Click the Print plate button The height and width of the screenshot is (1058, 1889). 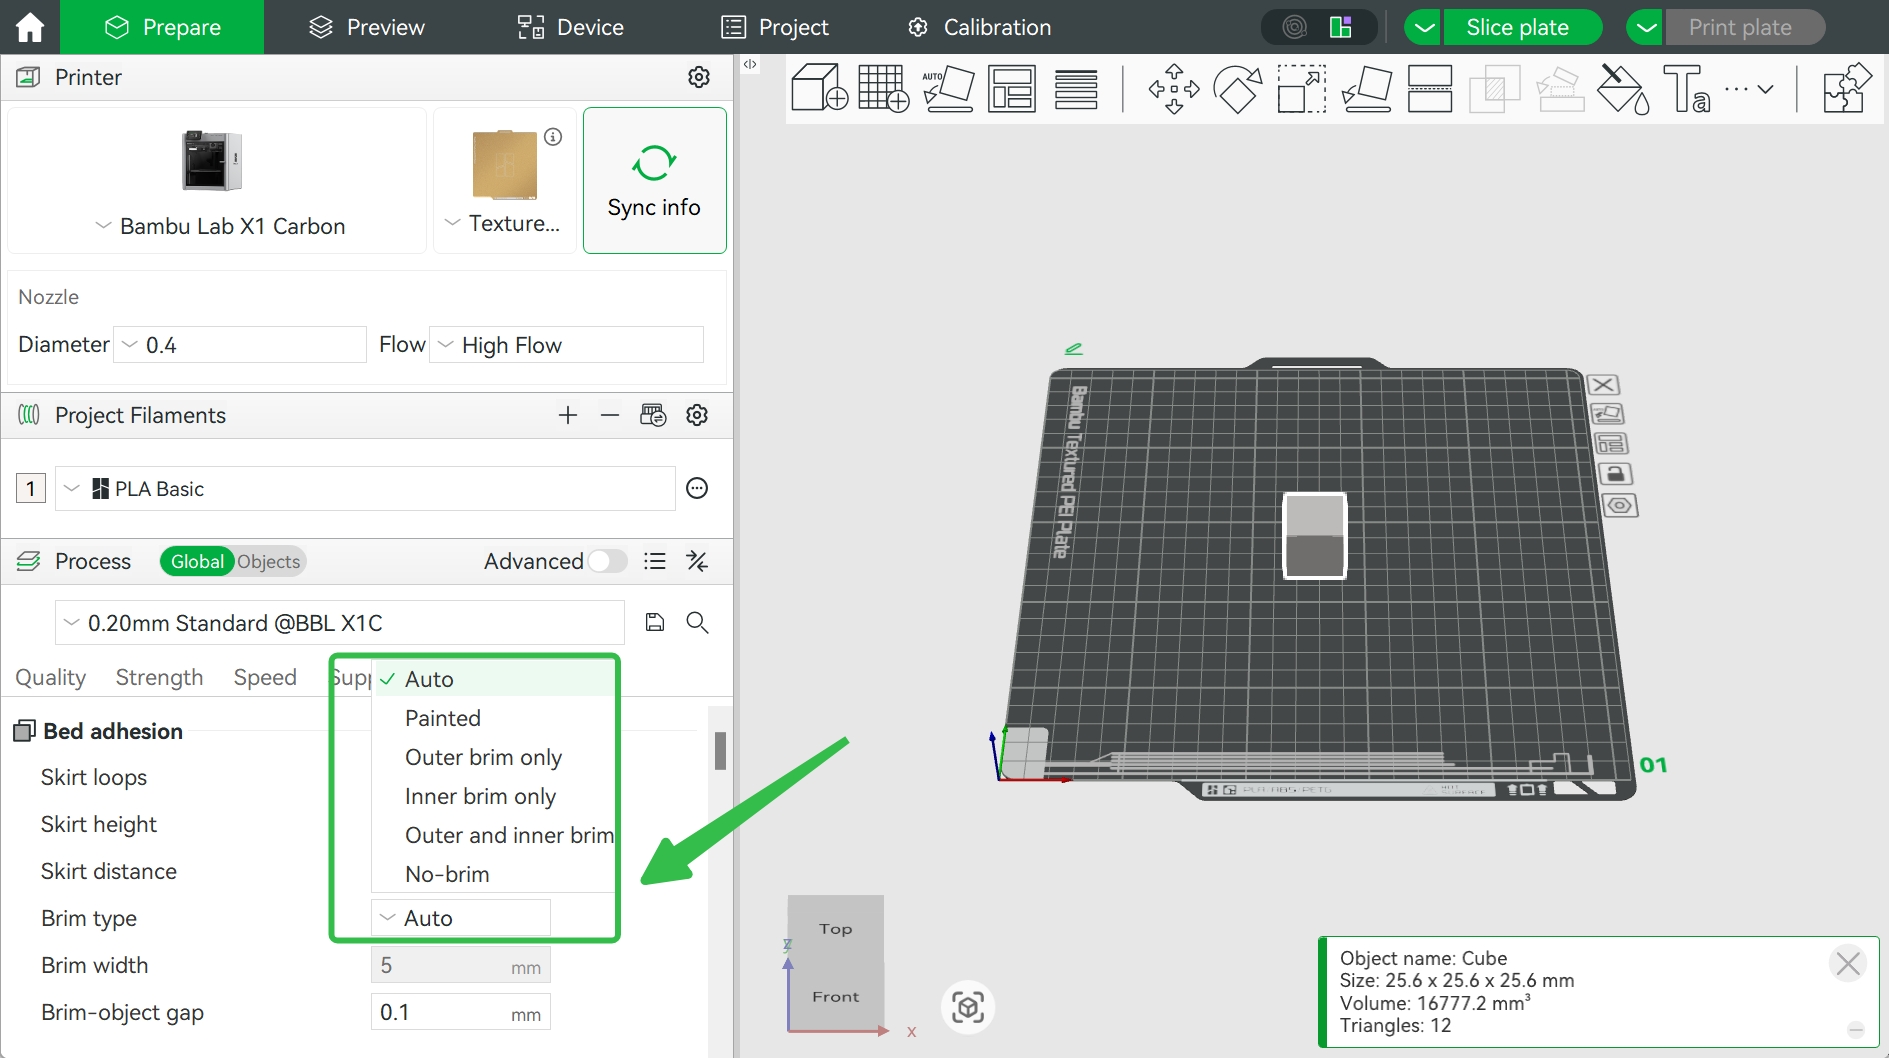1745,27
